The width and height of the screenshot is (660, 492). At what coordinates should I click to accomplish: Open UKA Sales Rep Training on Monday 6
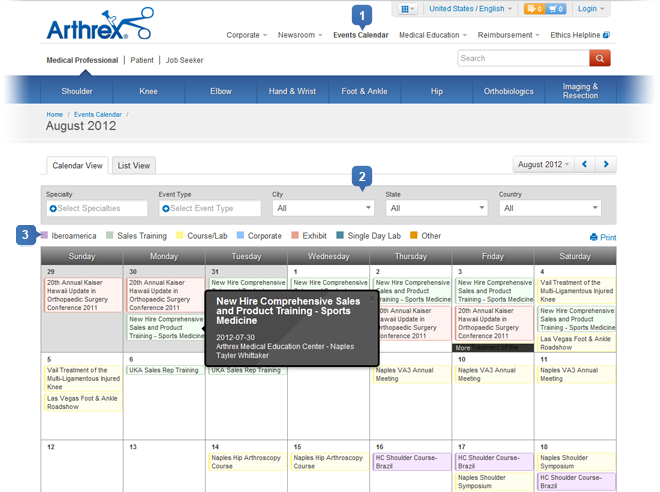[165, 370]
